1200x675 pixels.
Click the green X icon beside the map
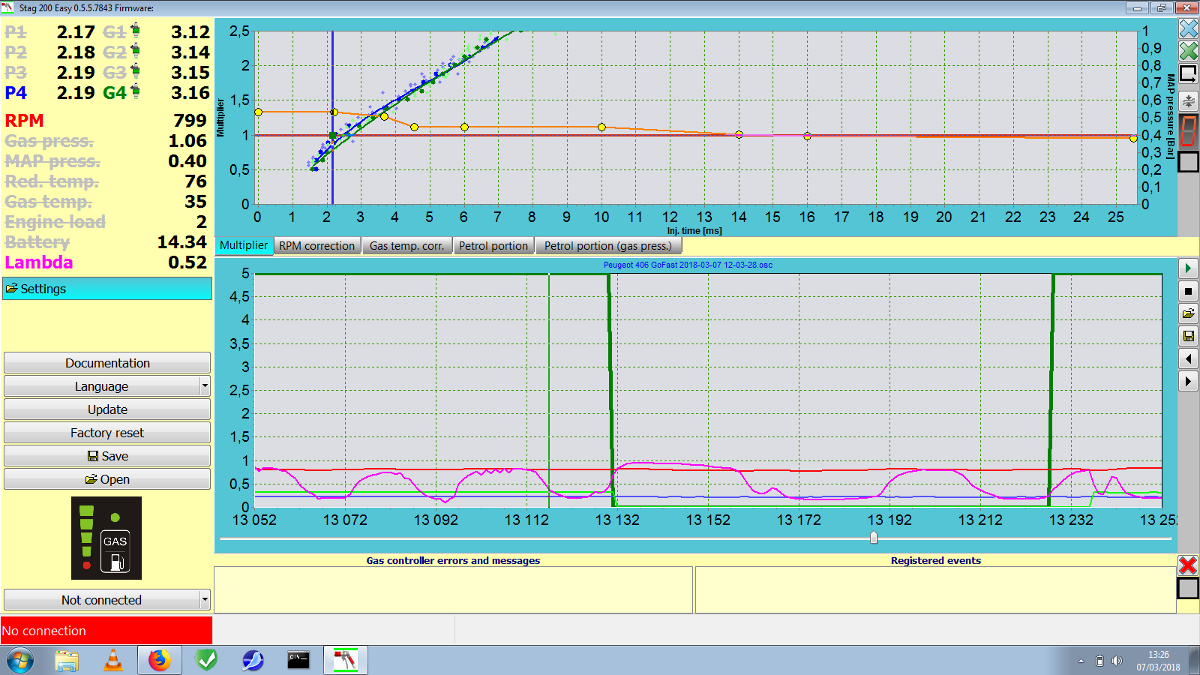coord(1188,51)
